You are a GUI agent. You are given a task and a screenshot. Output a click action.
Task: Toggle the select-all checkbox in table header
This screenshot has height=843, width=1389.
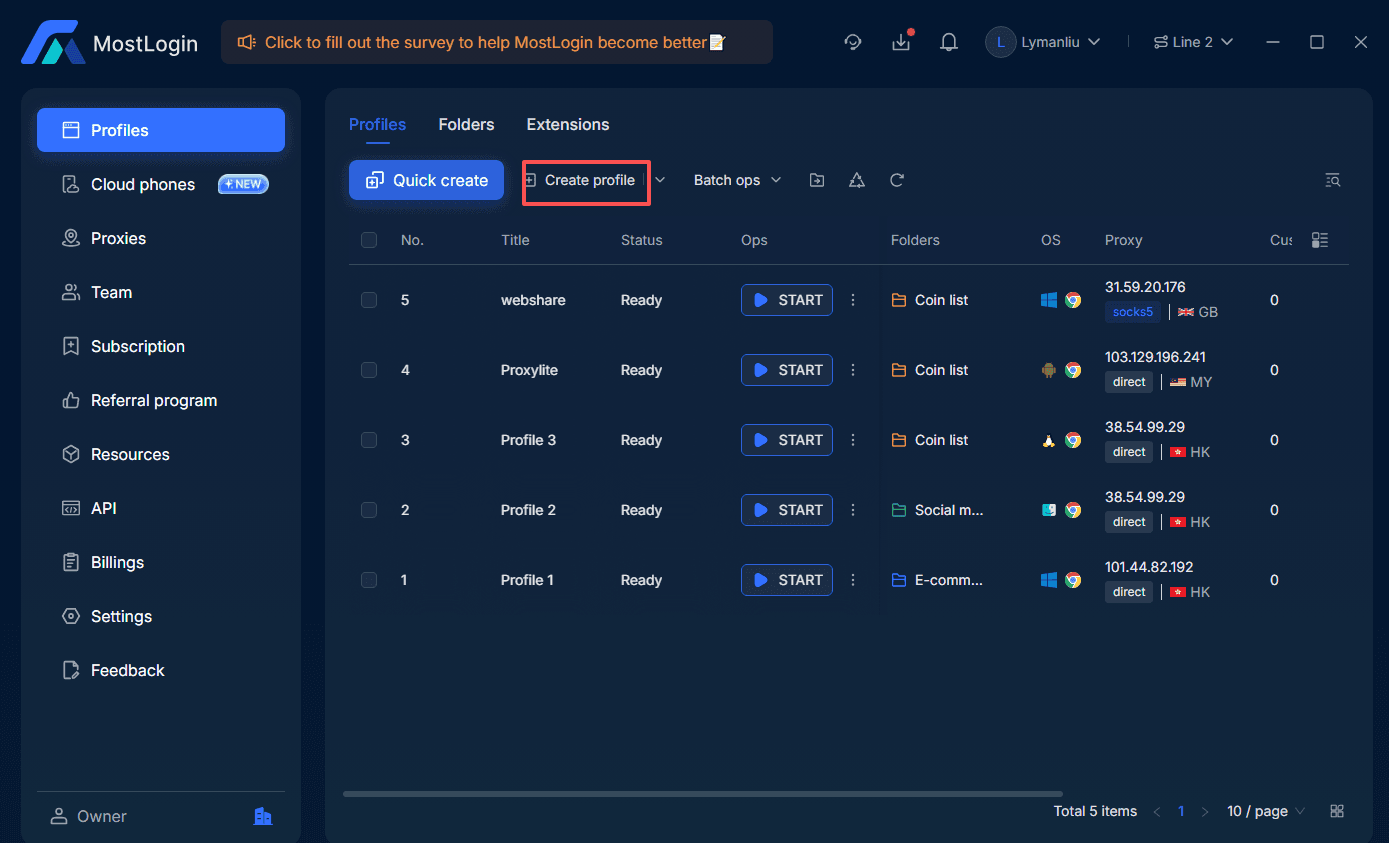pyautogui.click(x=369, y=240)
